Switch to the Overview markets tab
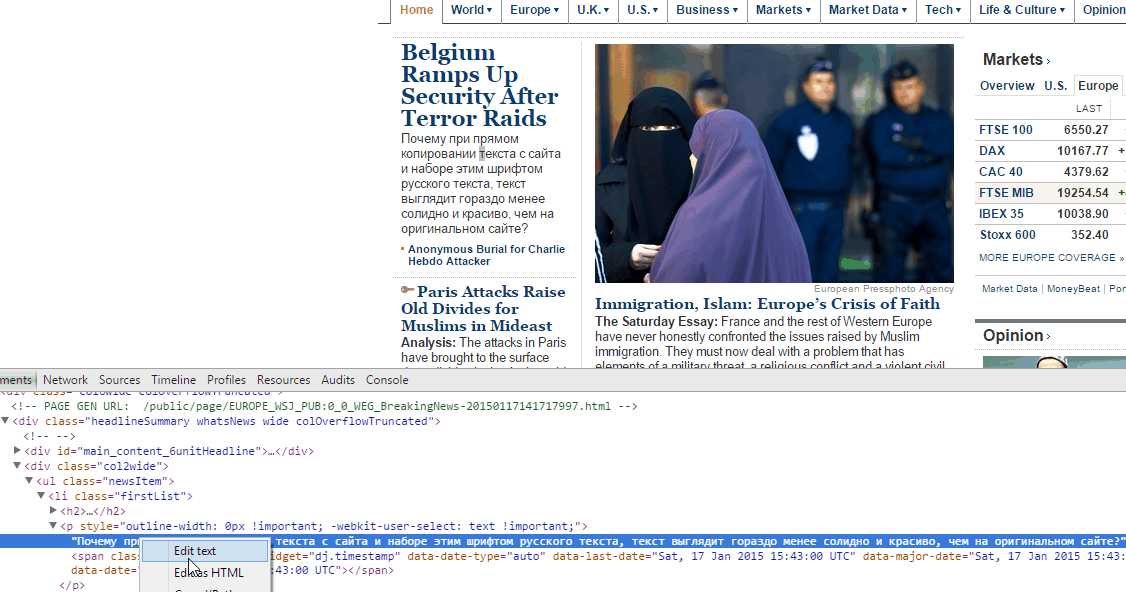This screenshot has width=1126, height=592. click(1007, 85)
